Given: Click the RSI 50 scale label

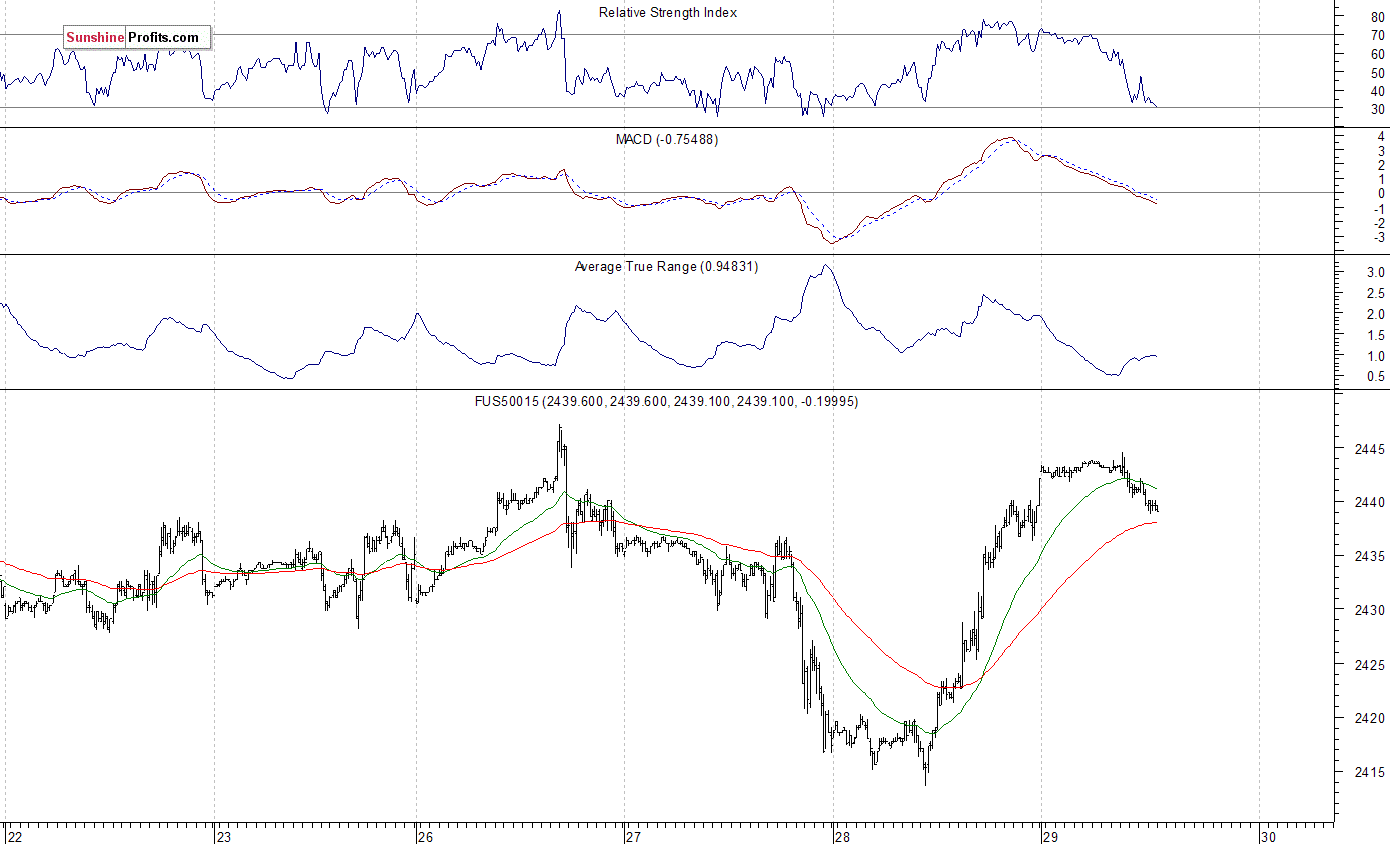Looking at the screenshot, I should tap(1378, 72).
